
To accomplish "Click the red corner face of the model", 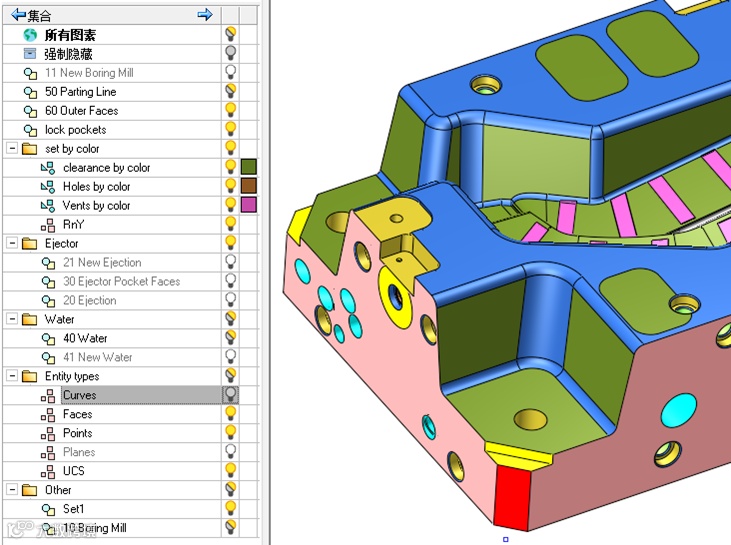I will click(512, 497).
